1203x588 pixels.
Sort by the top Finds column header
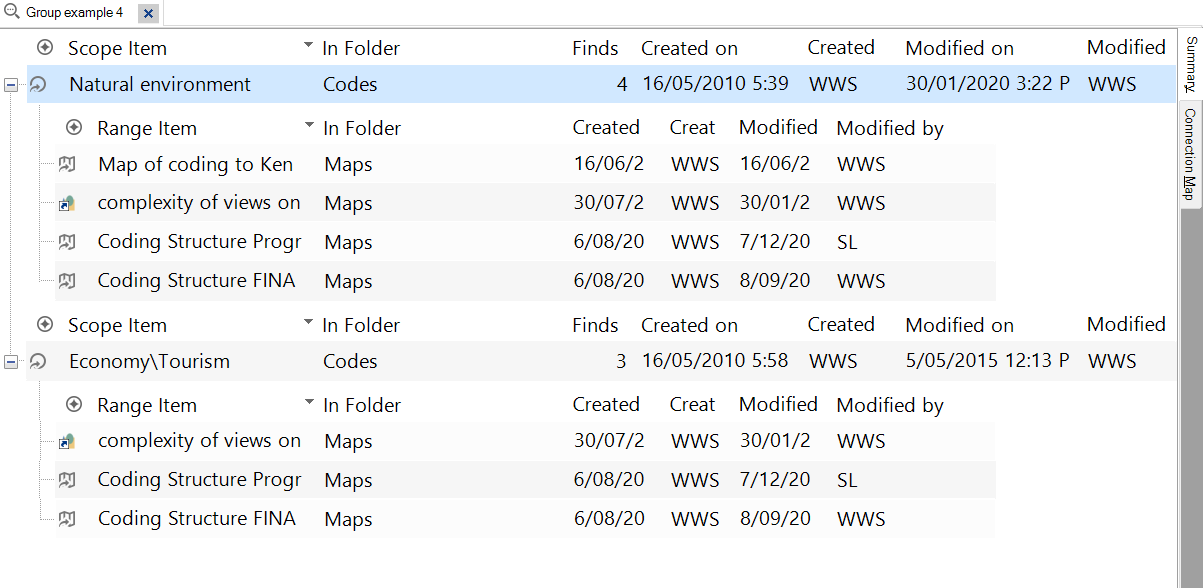pyautogui.click(x=595, y=48)
